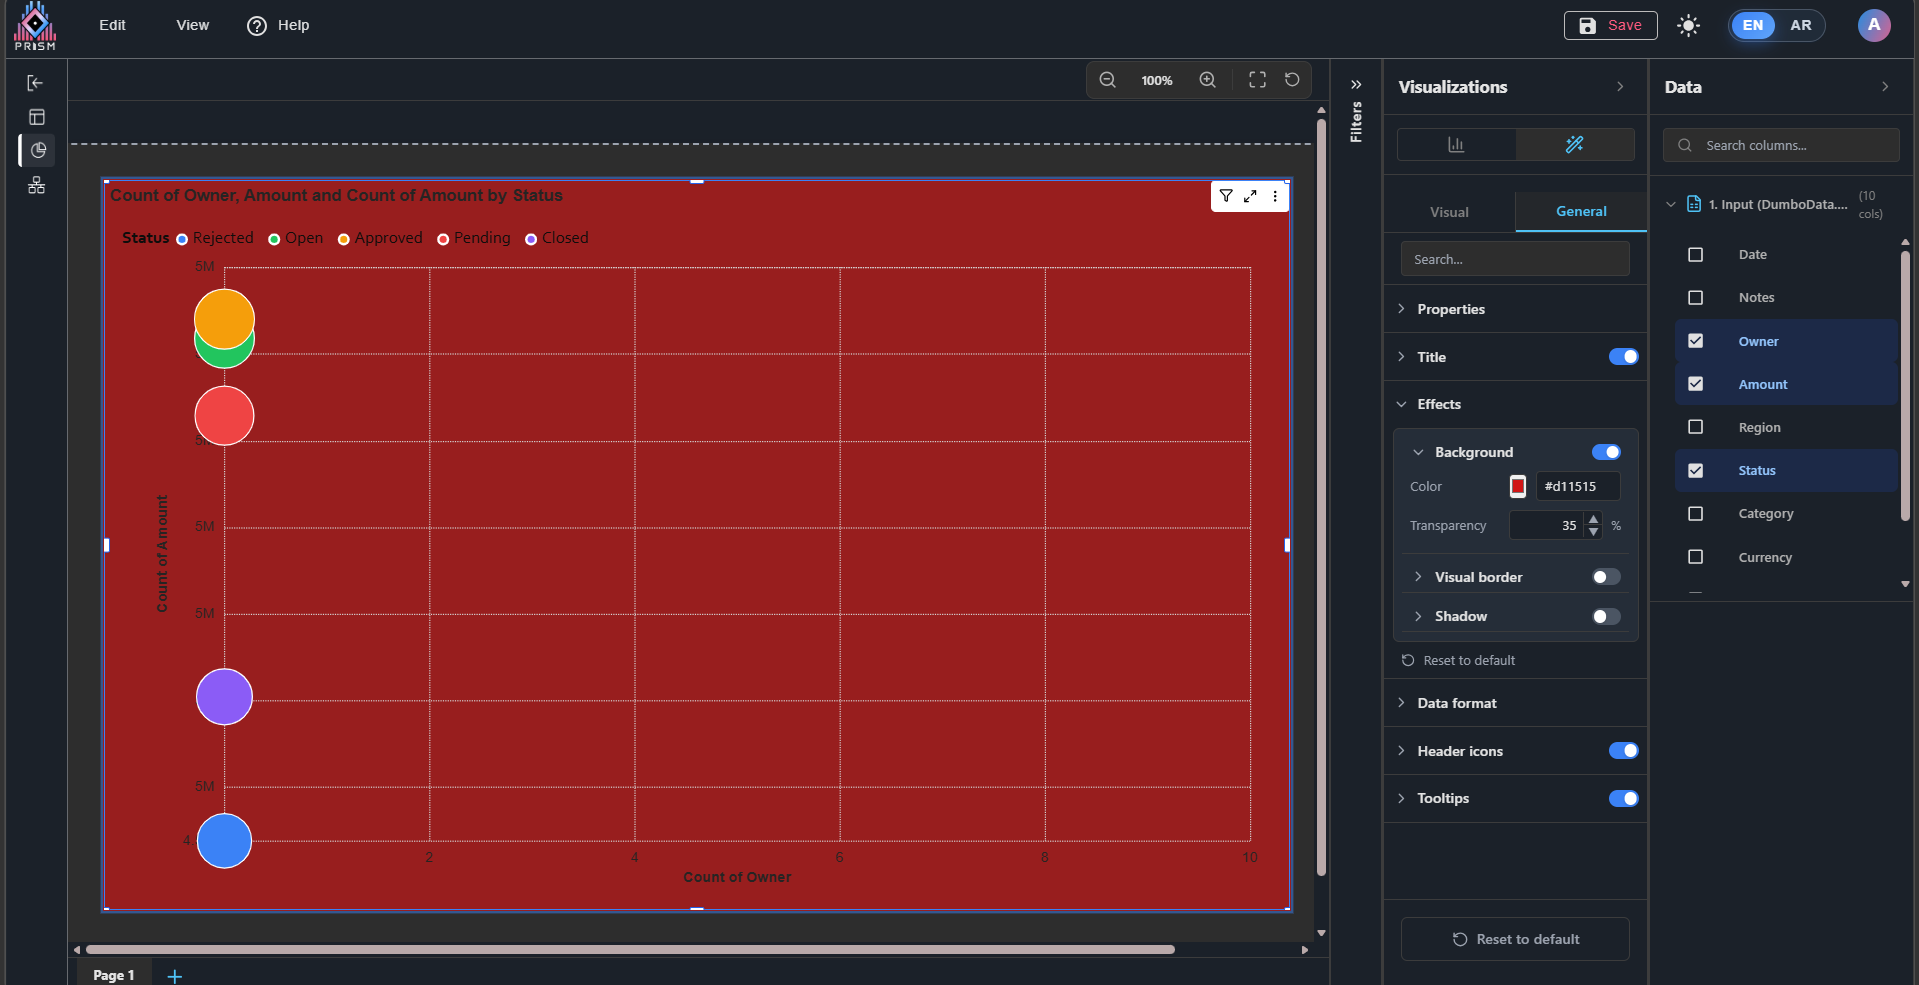Switch to light theme using sun icon
Screen dimensions: 1919x985
tap(1688, 26)
